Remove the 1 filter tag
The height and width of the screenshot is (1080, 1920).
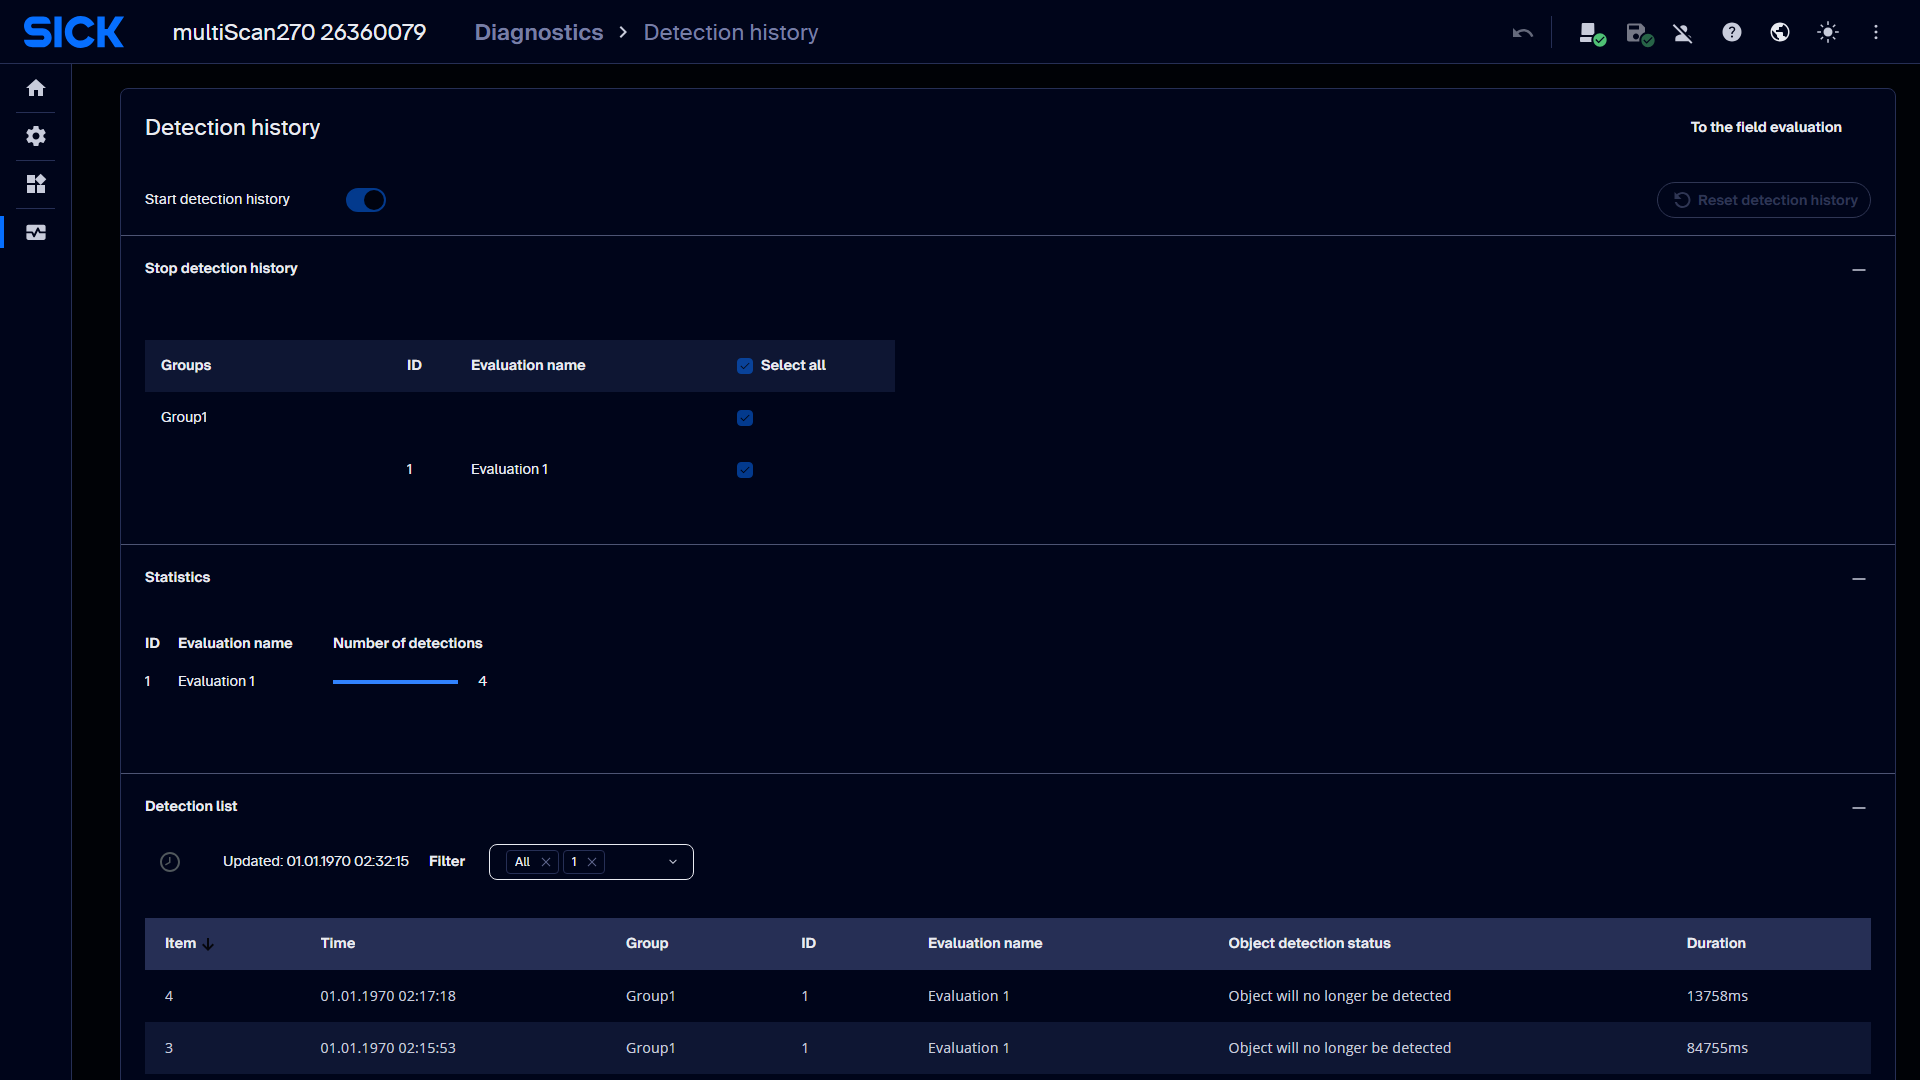[x=592, y=862]
